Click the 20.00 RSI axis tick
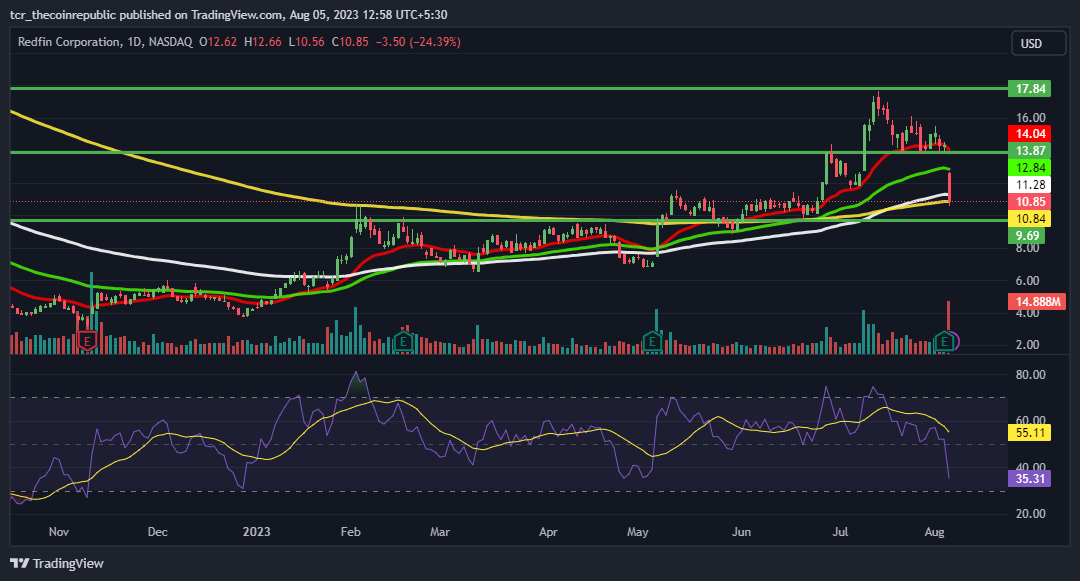Image resolution: width=1080 pixels, height=581 pixels. [x=1030, y=514]
